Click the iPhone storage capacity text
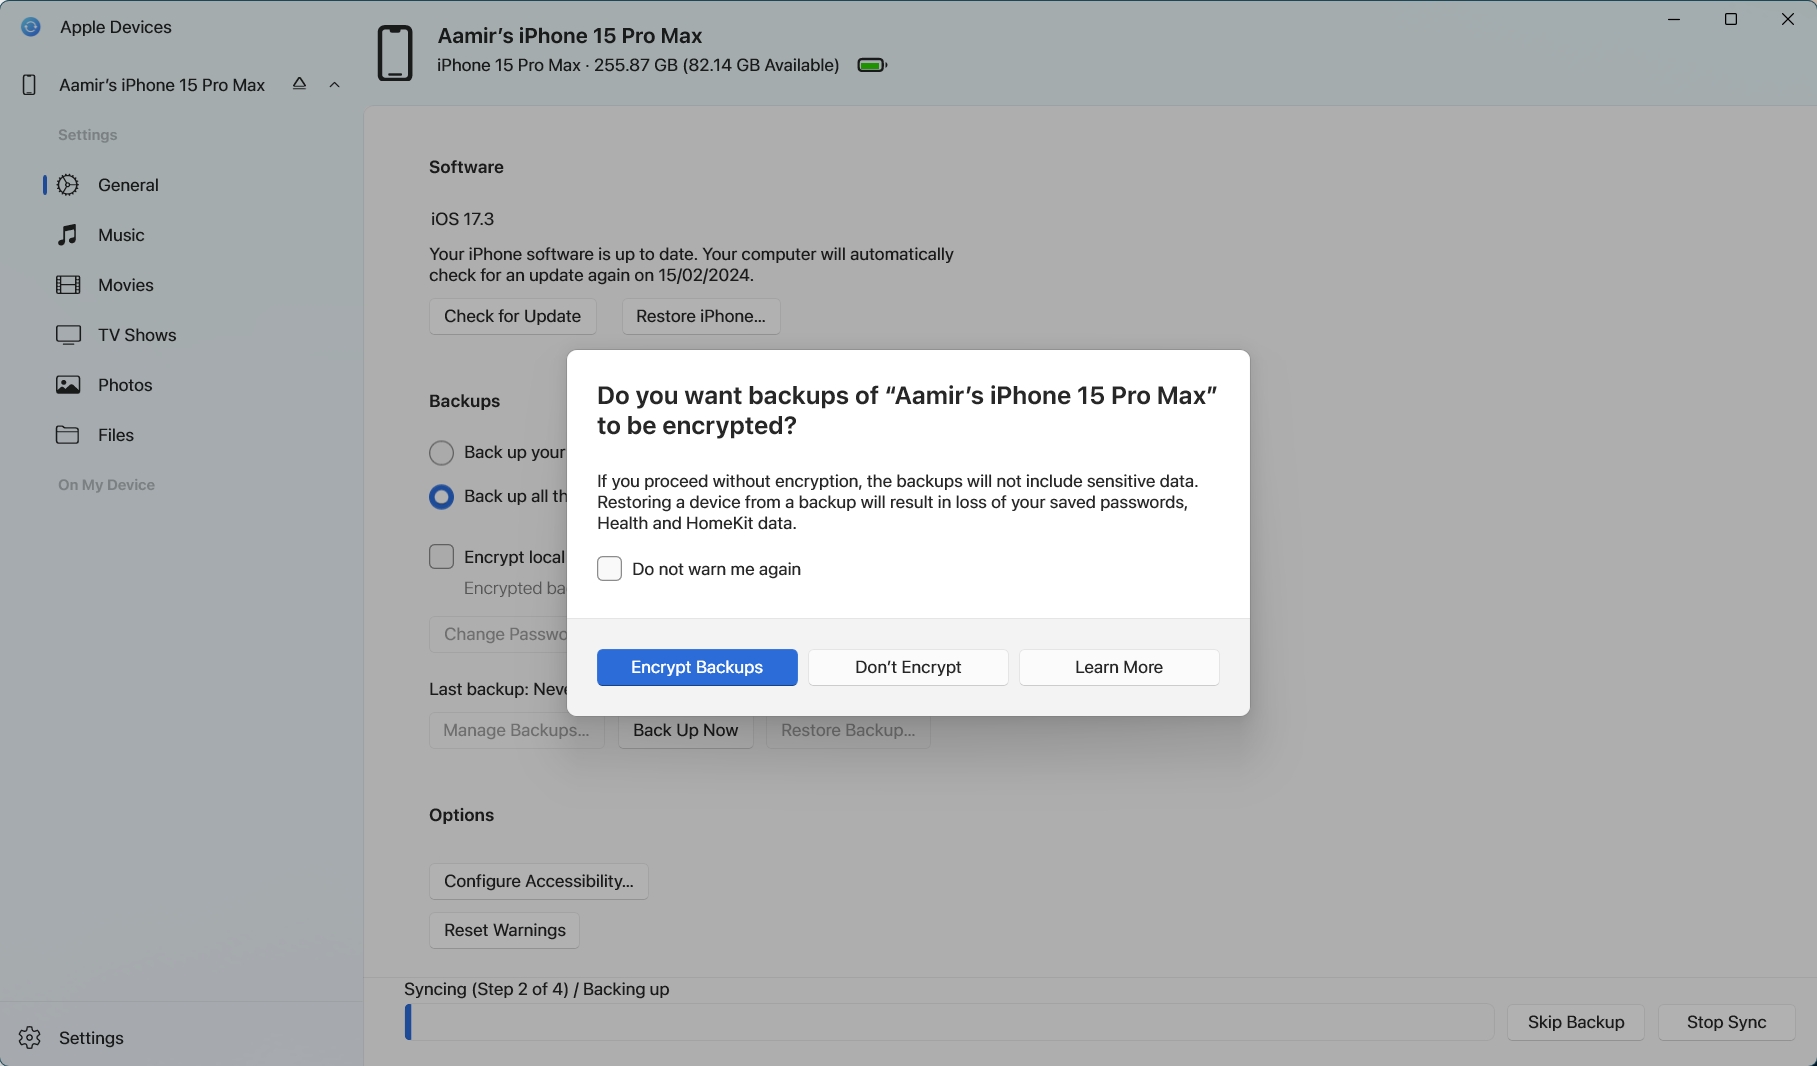The width and height of the screenshot is (1817, 1066). tap(638, 66)
